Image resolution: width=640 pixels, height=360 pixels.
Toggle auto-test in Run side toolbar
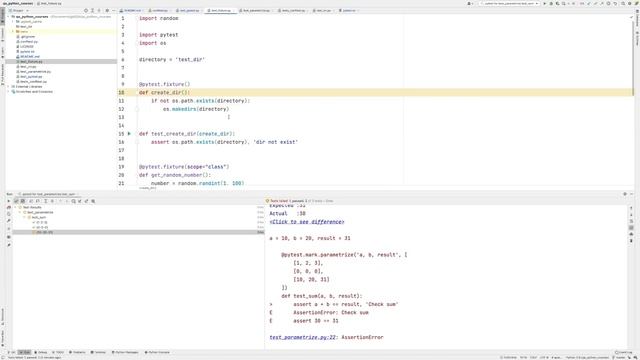[9, 214]
